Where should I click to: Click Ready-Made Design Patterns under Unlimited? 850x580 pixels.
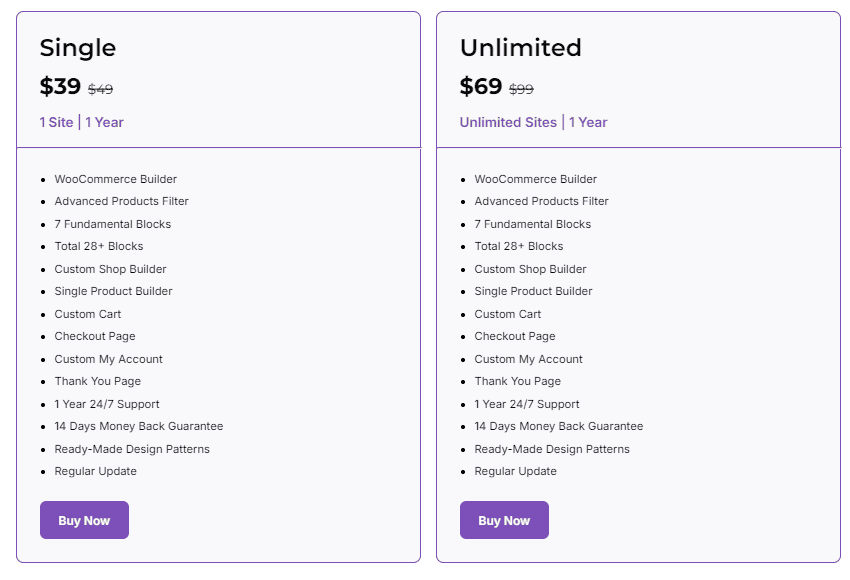[x=550, y=449]
